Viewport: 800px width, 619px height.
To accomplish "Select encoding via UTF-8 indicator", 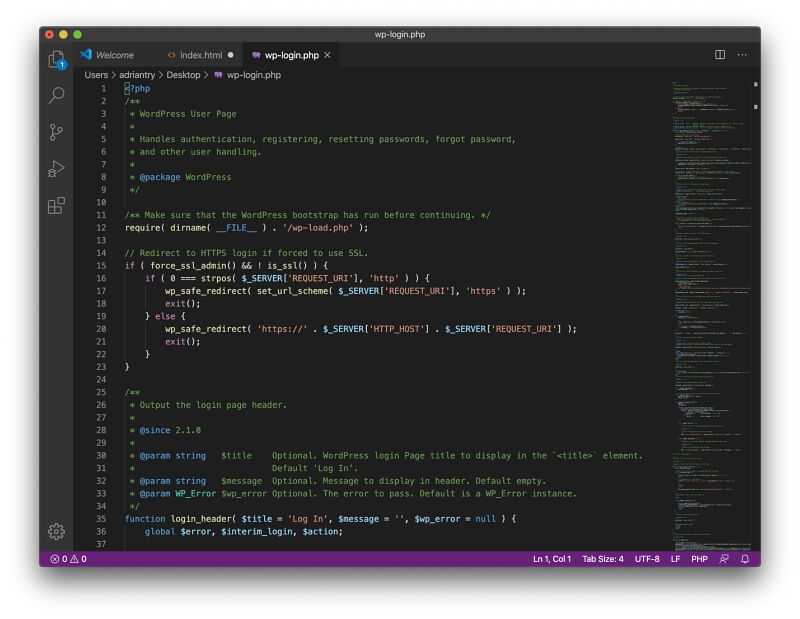I will (647, 559).
